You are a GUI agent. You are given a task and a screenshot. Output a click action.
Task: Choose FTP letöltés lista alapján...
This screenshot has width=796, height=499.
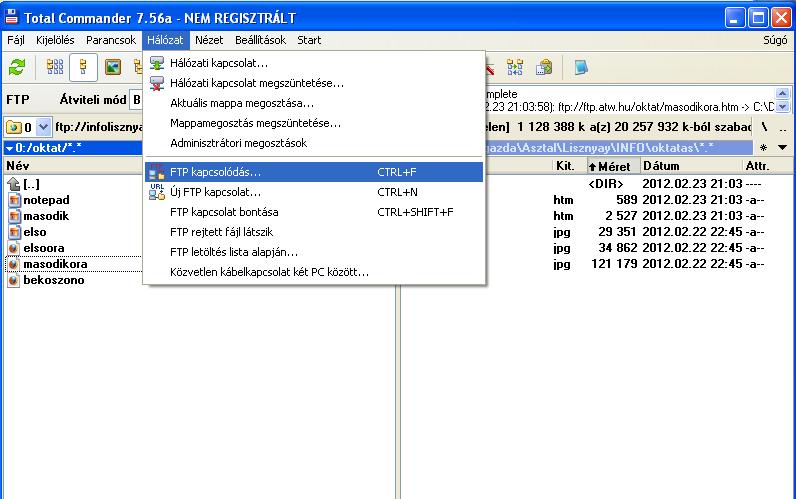click(x=314, y=252)
